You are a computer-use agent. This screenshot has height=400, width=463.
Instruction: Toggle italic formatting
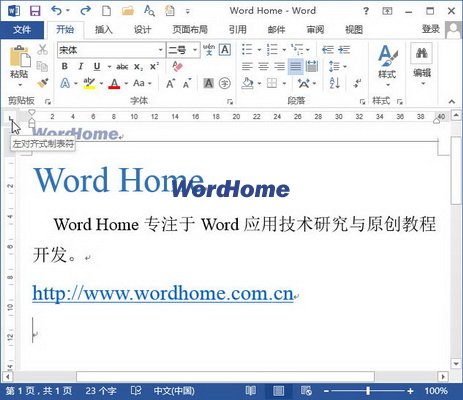80,66
